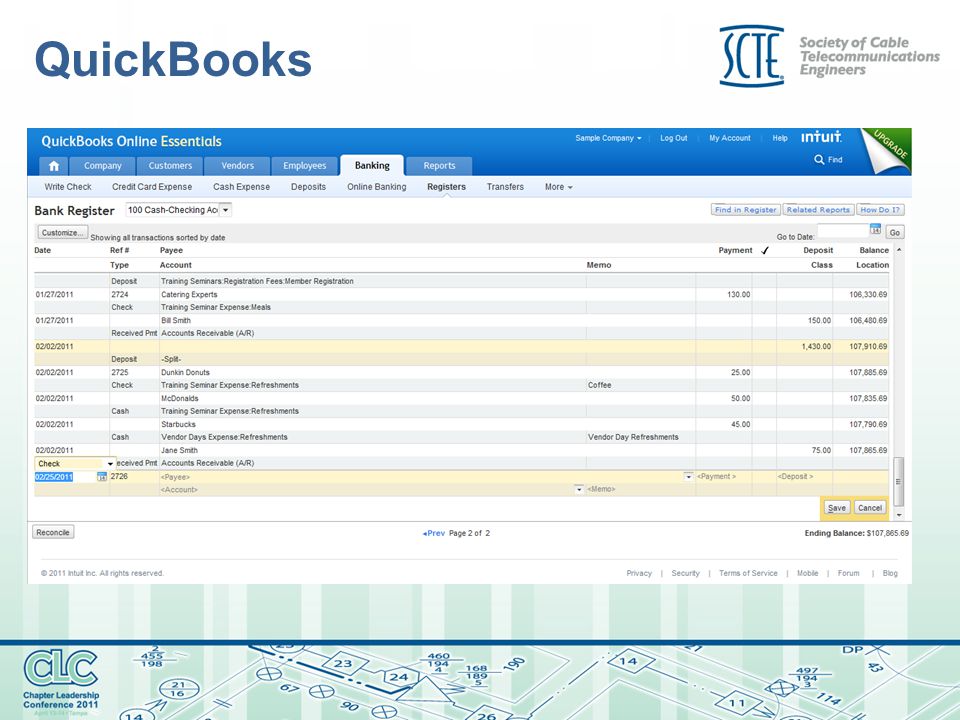Open Deposits submenu item
960x720 pixels.
click(308, 187)
